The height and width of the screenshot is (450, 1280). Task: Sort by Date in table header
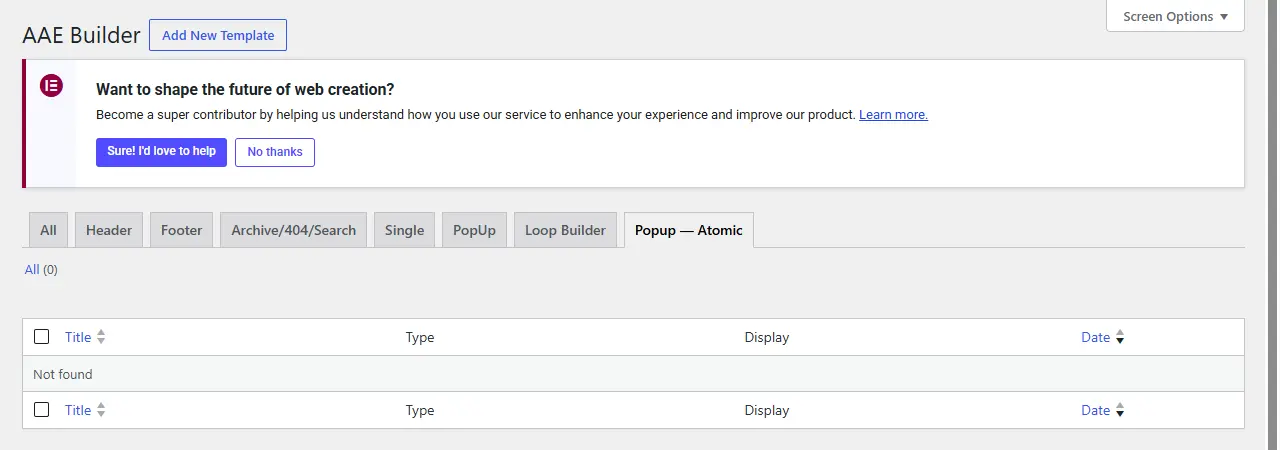pyautogui.click(x=1095, y=338)
